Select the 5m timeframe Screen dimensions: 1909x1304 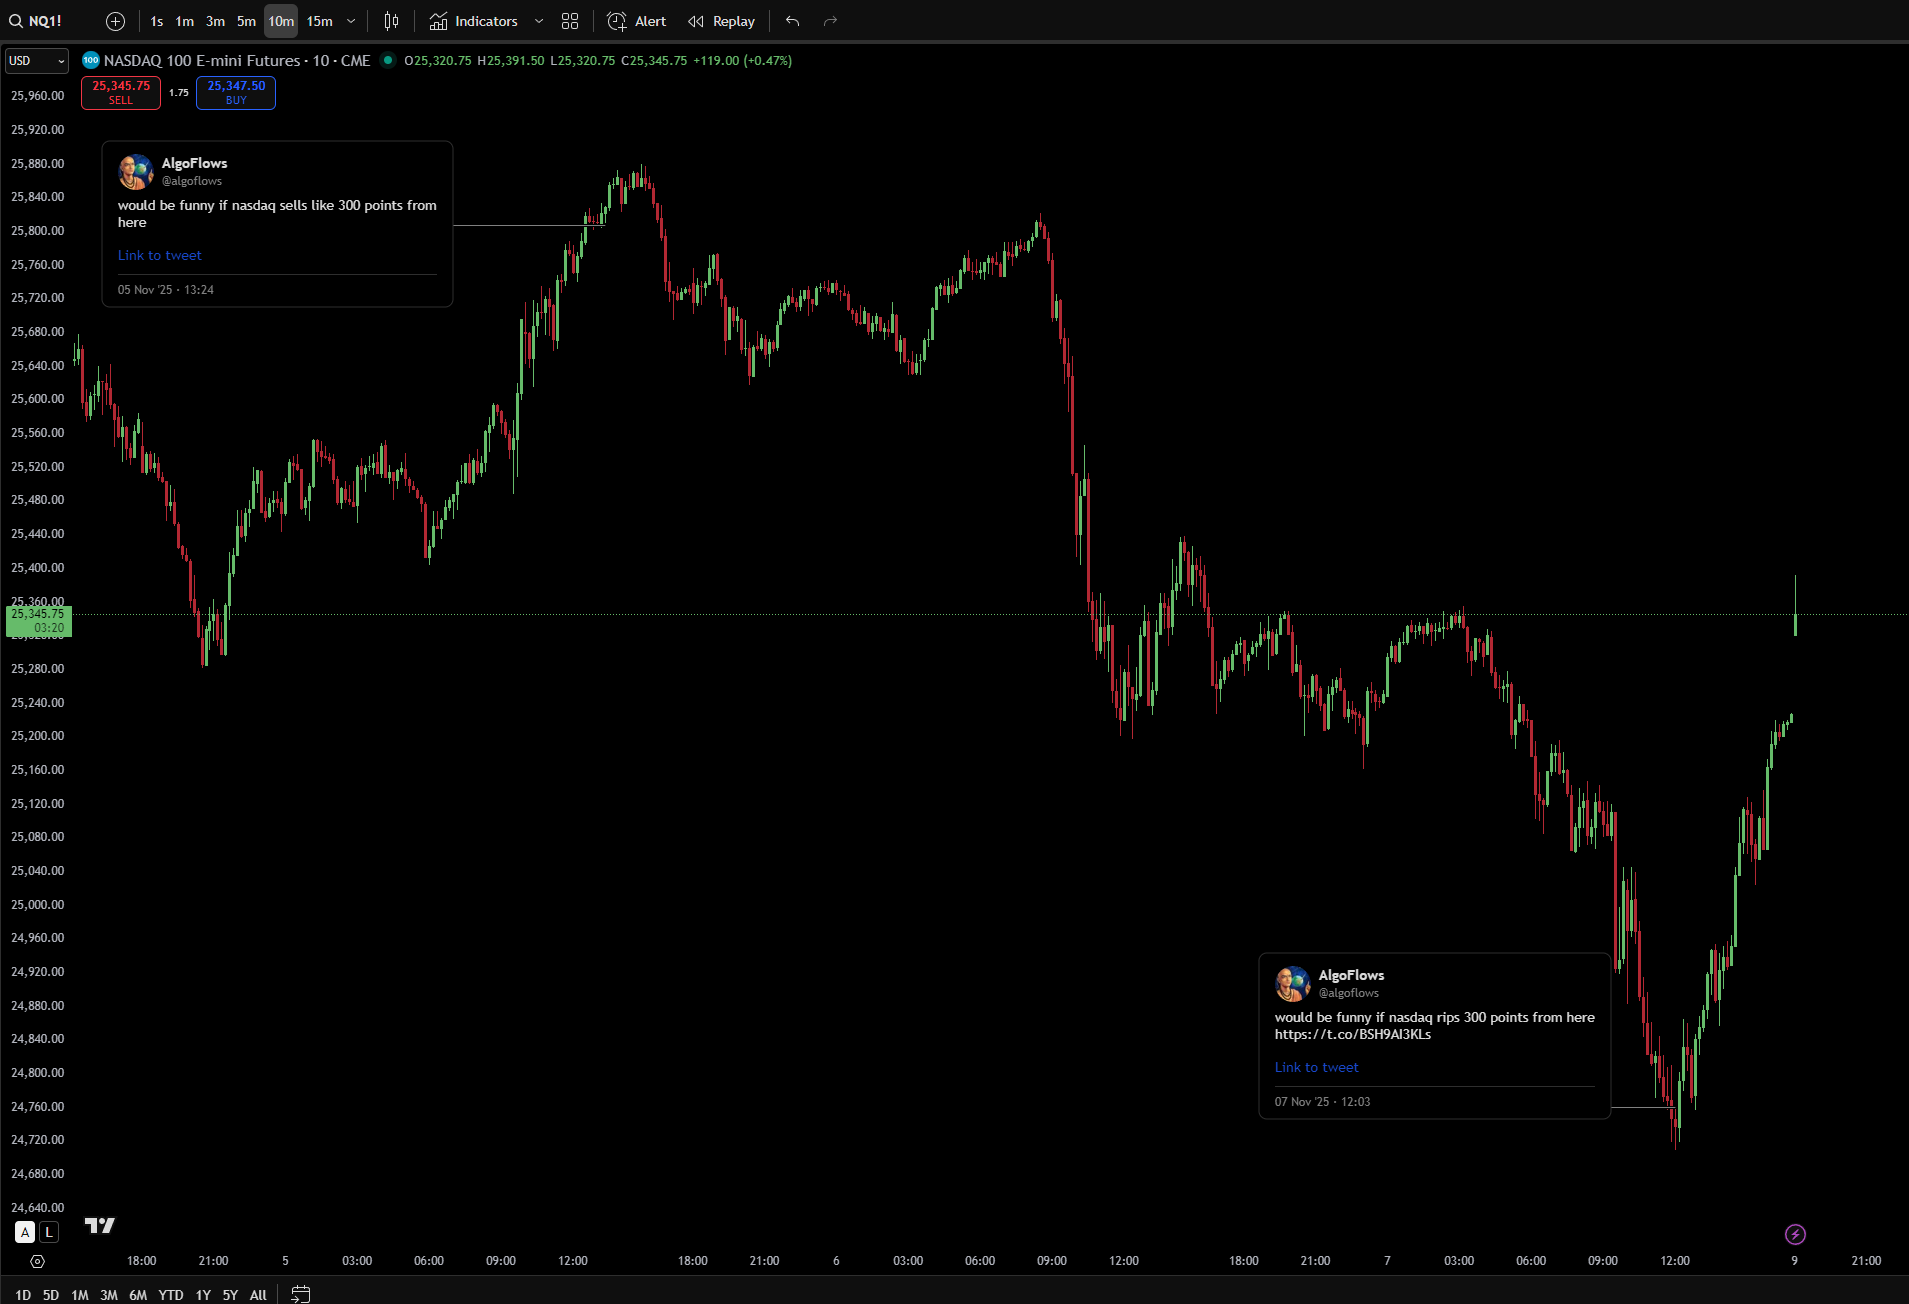pyautogui.click(x=246, y=21)
